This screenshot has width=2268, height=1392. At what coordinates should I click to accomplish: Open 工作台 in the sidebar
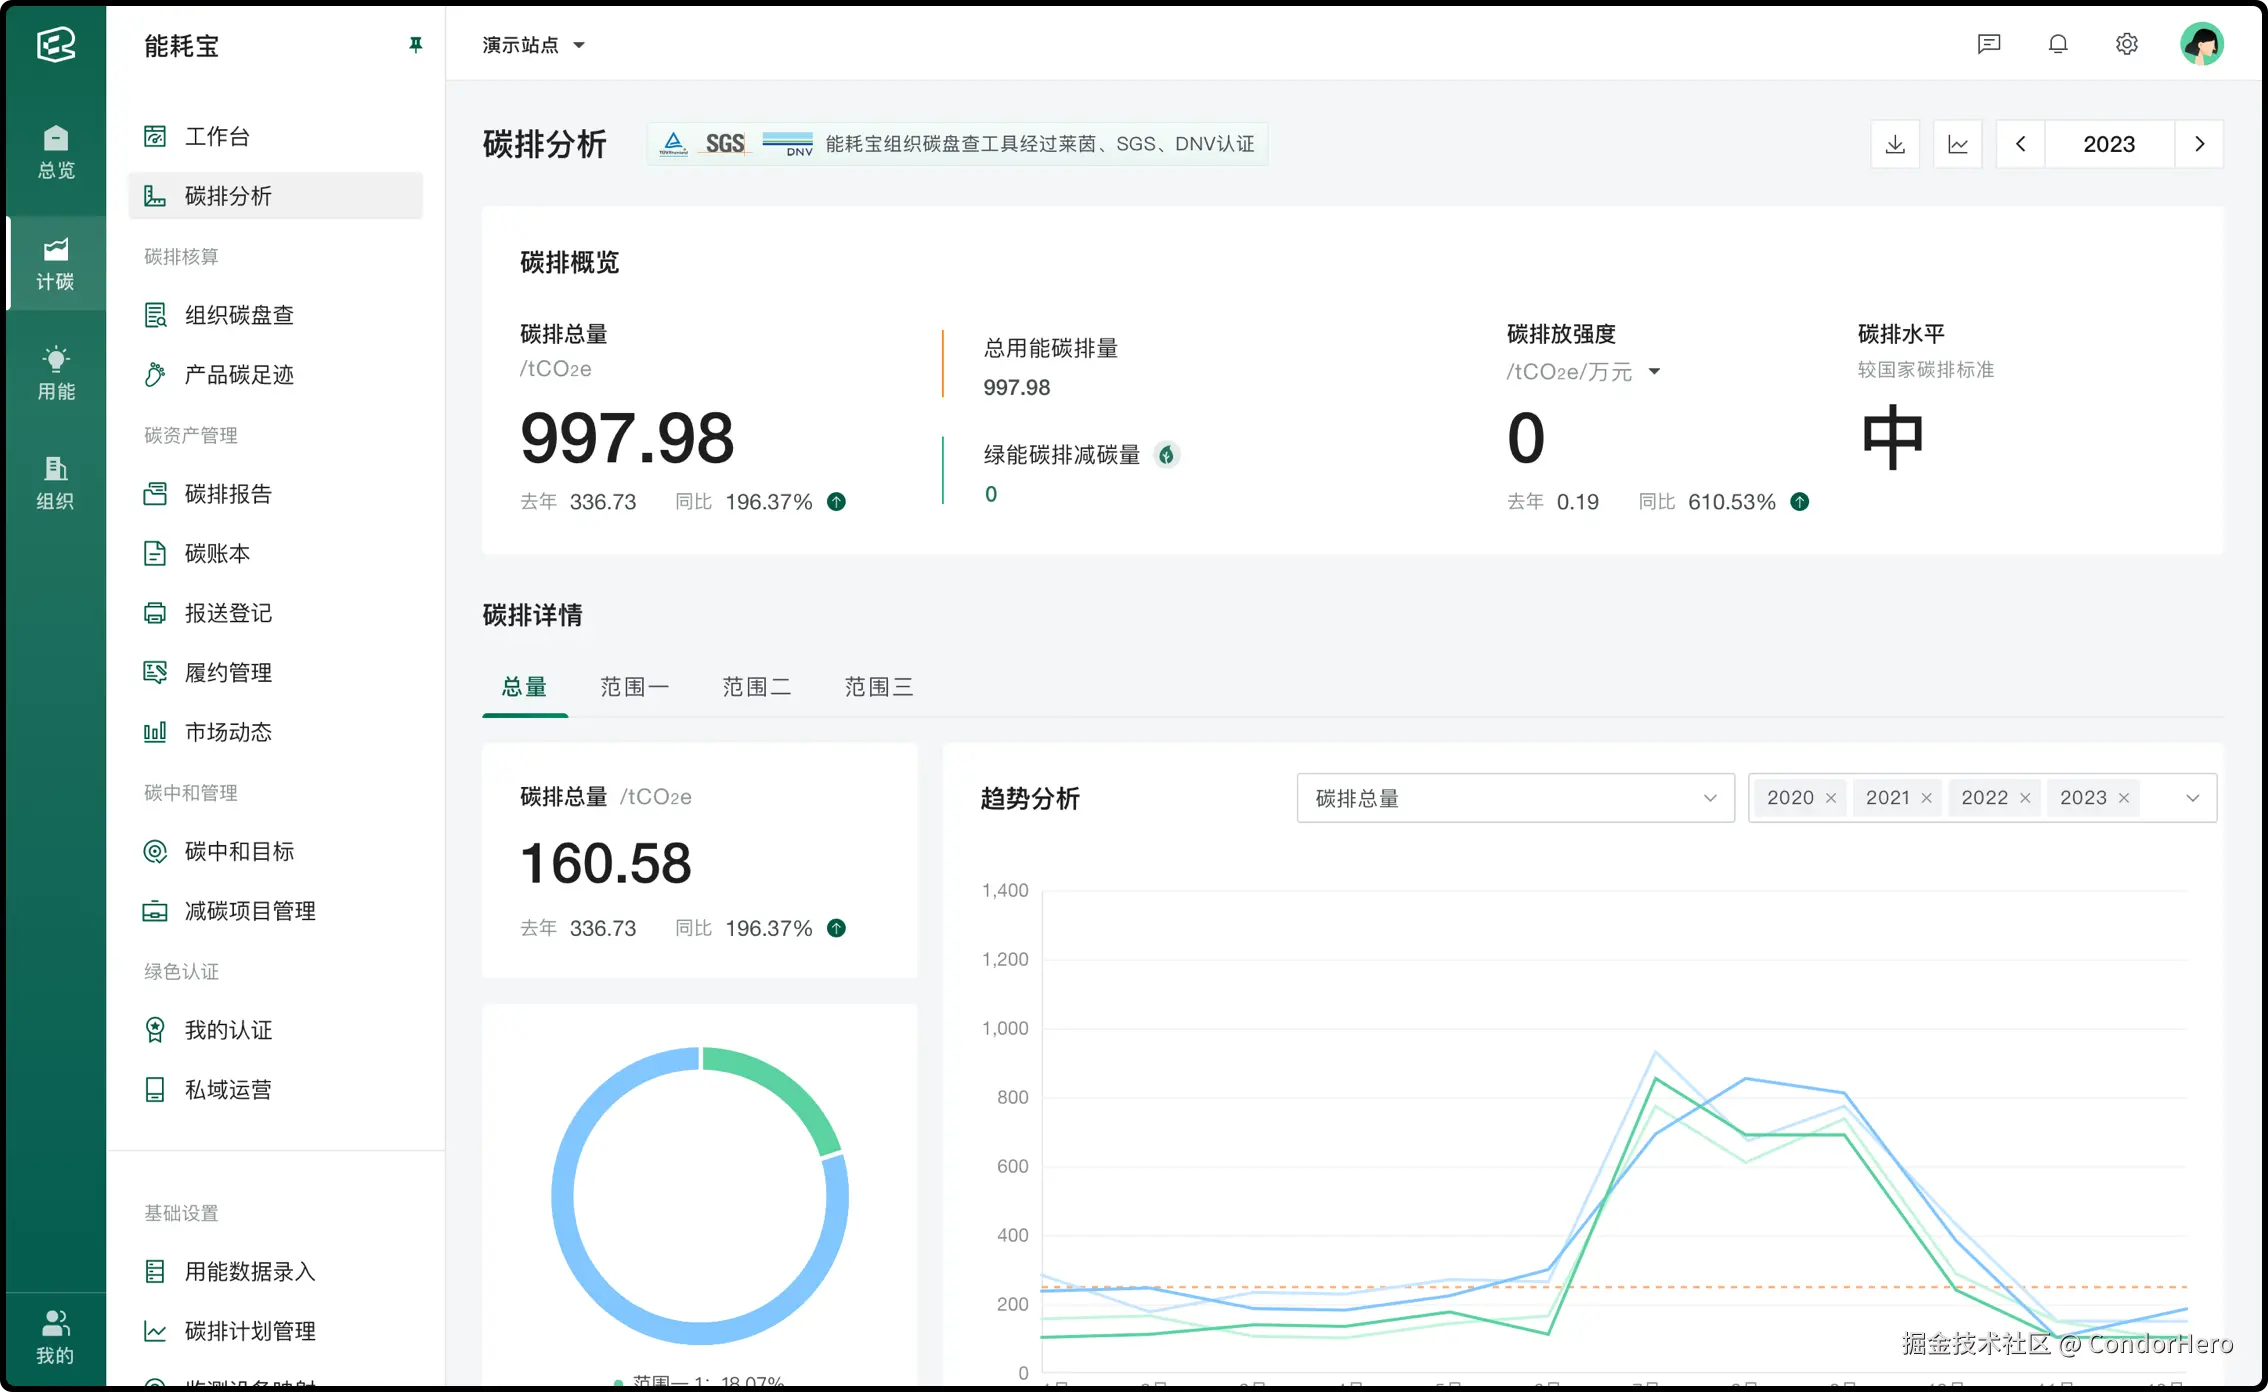coord(276,136)
